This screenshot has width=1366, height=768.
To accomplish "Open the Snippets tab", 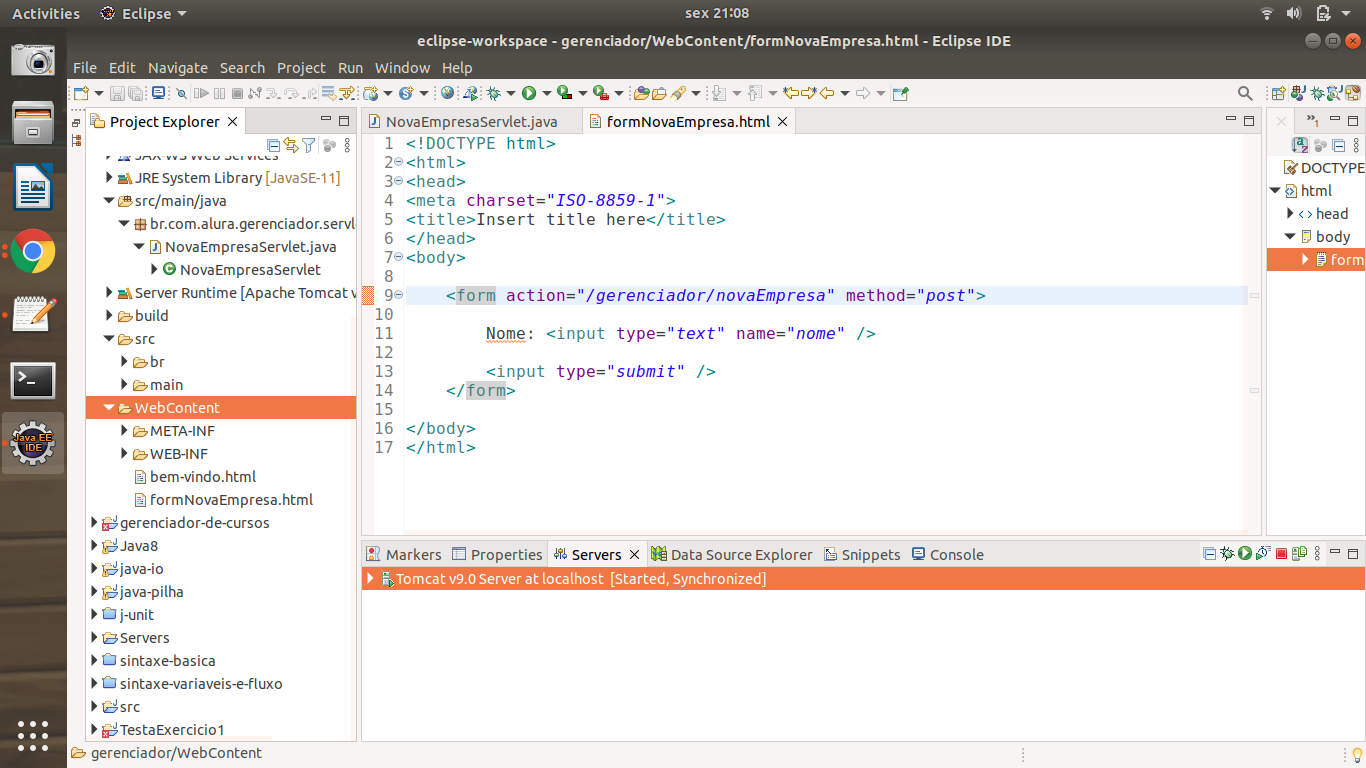I will click(861, 554).
